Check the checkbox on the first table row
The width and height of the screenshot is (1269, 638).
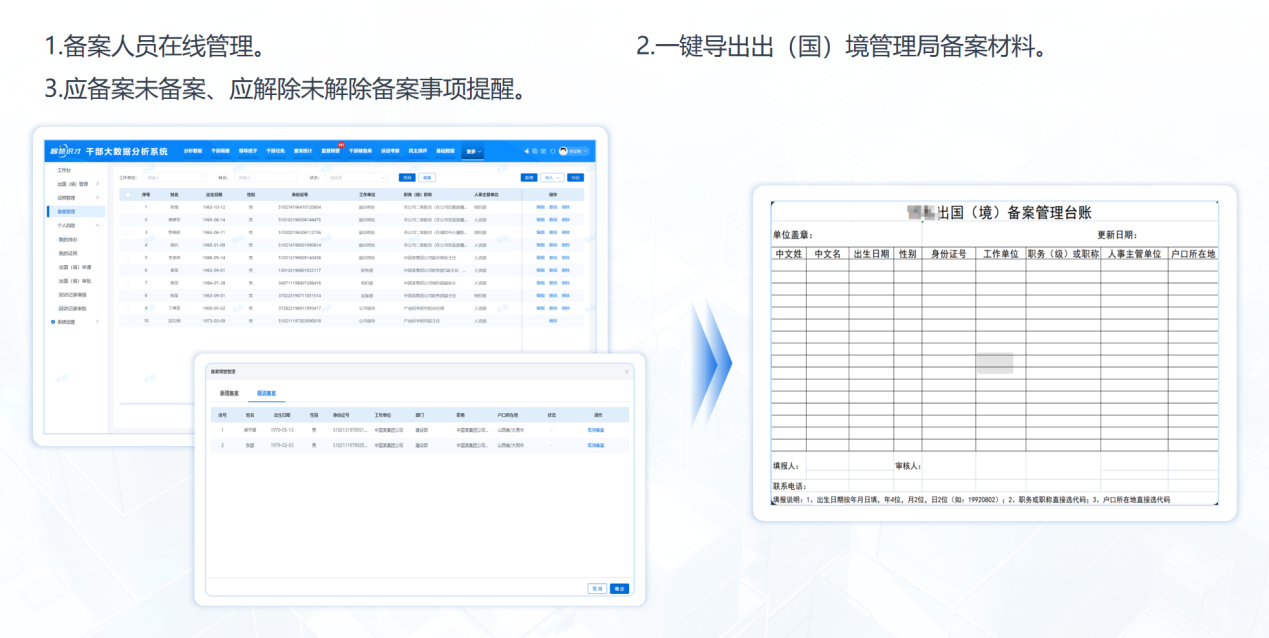coord(126,209)
